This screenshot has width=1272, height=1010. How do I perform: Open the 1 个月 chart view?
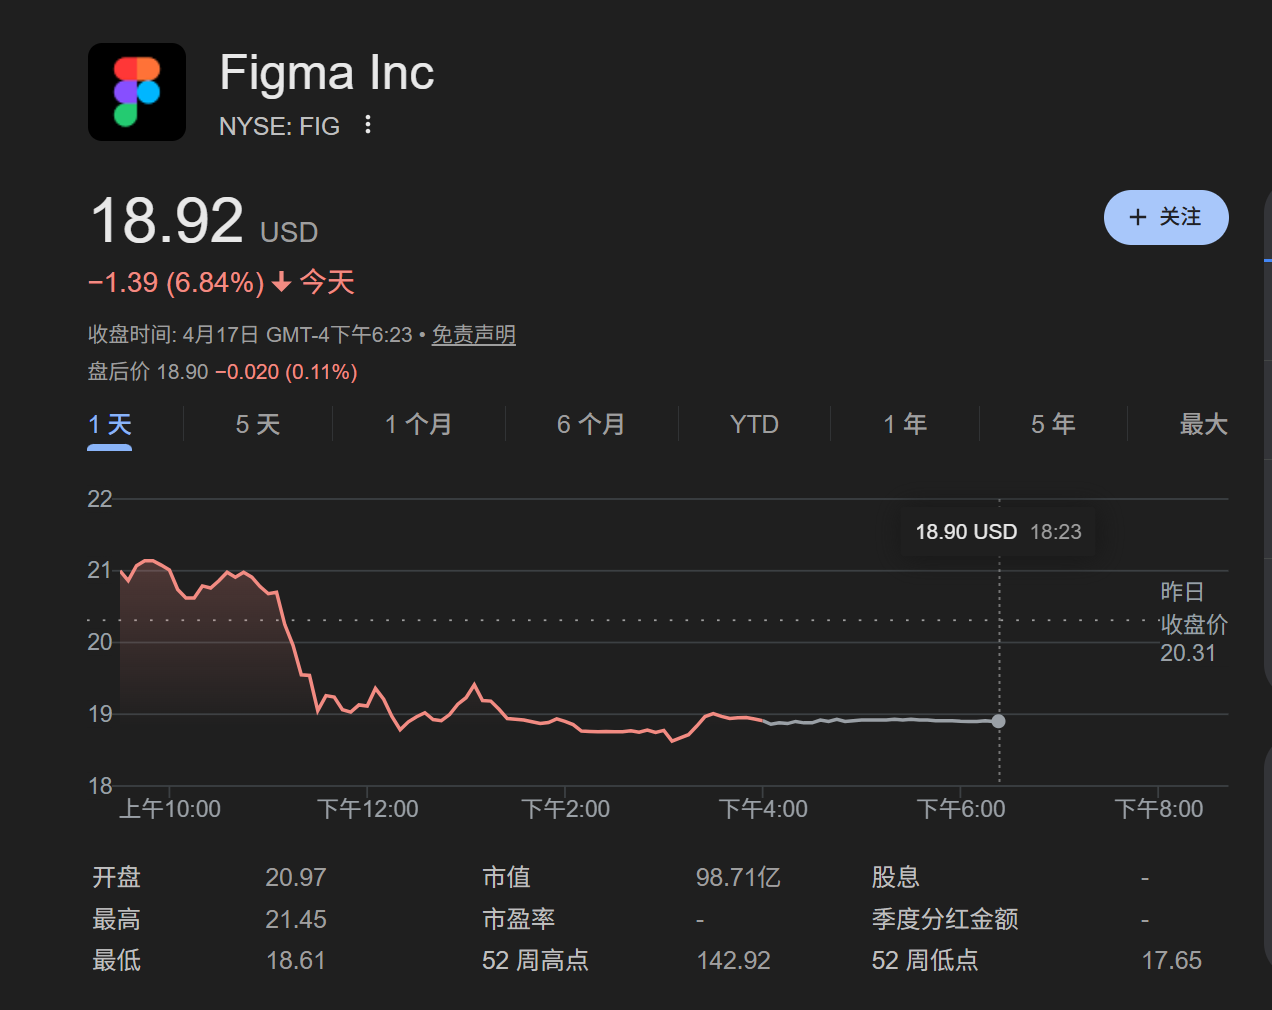click(x=418, y=424)
